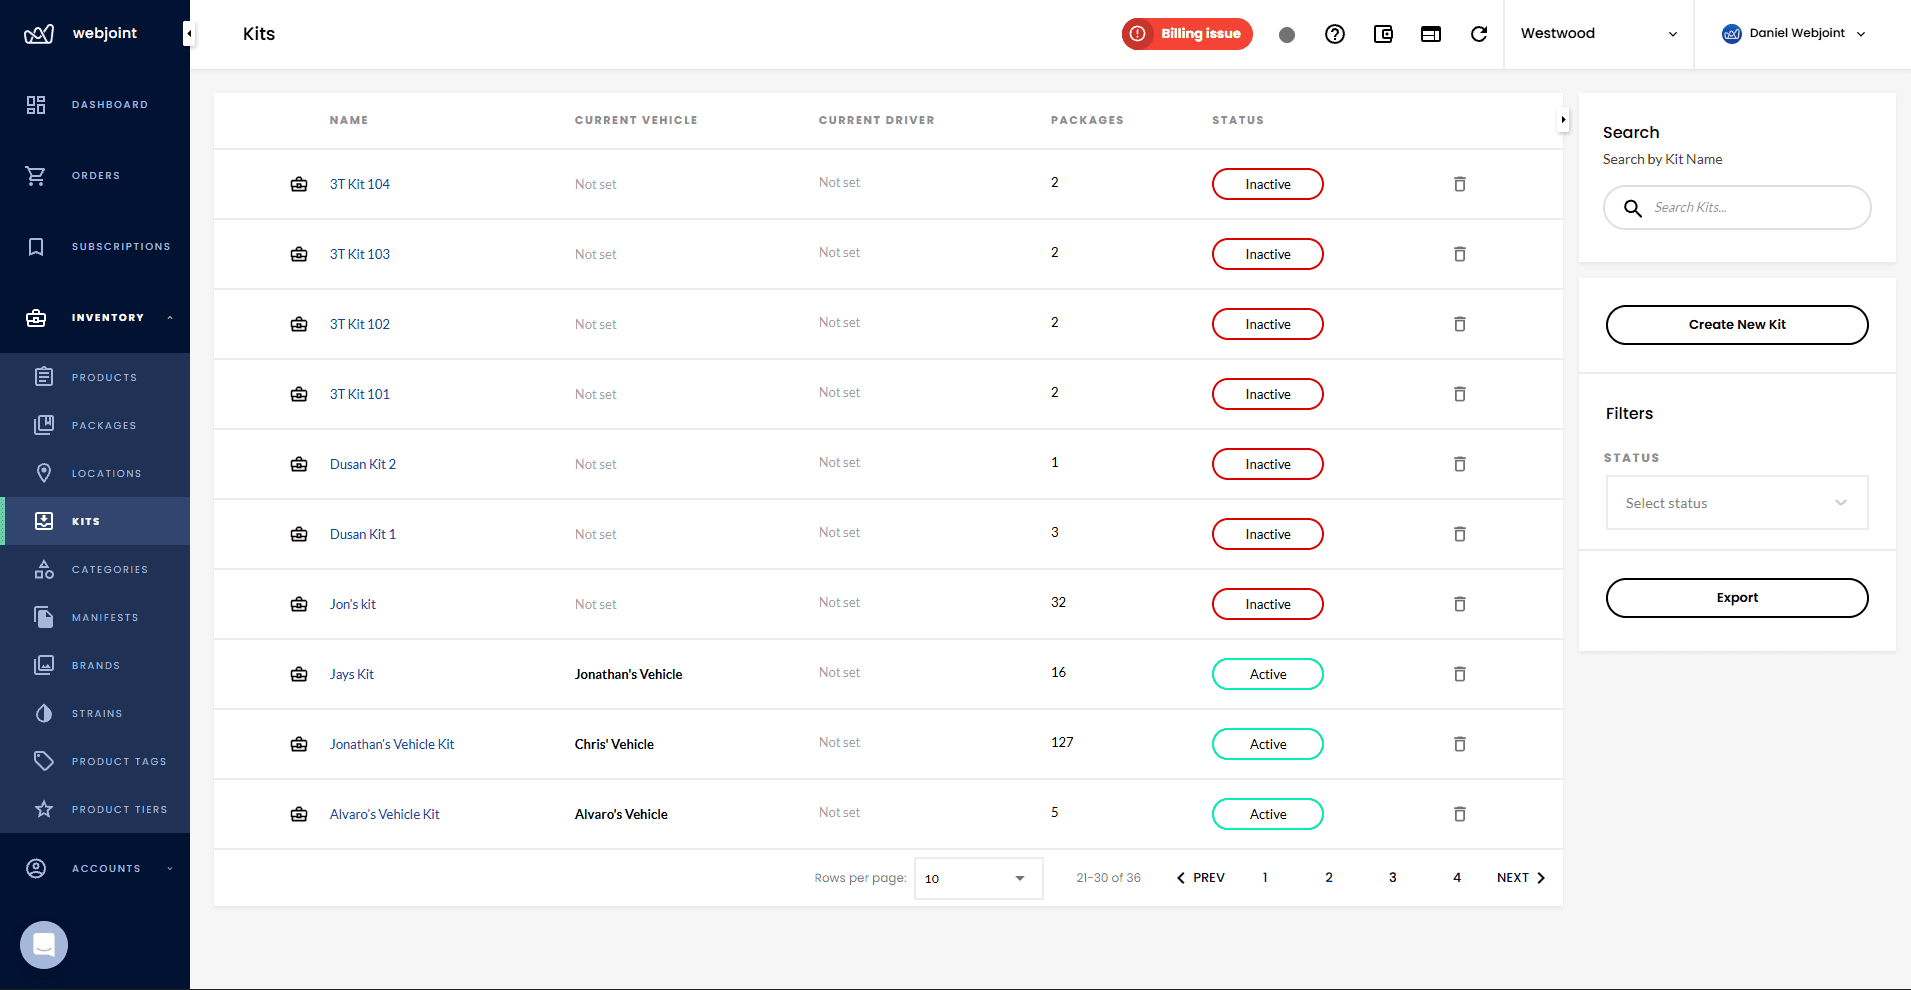
Task: Open the Rows per page dropdown
Action: click(977, 878)
